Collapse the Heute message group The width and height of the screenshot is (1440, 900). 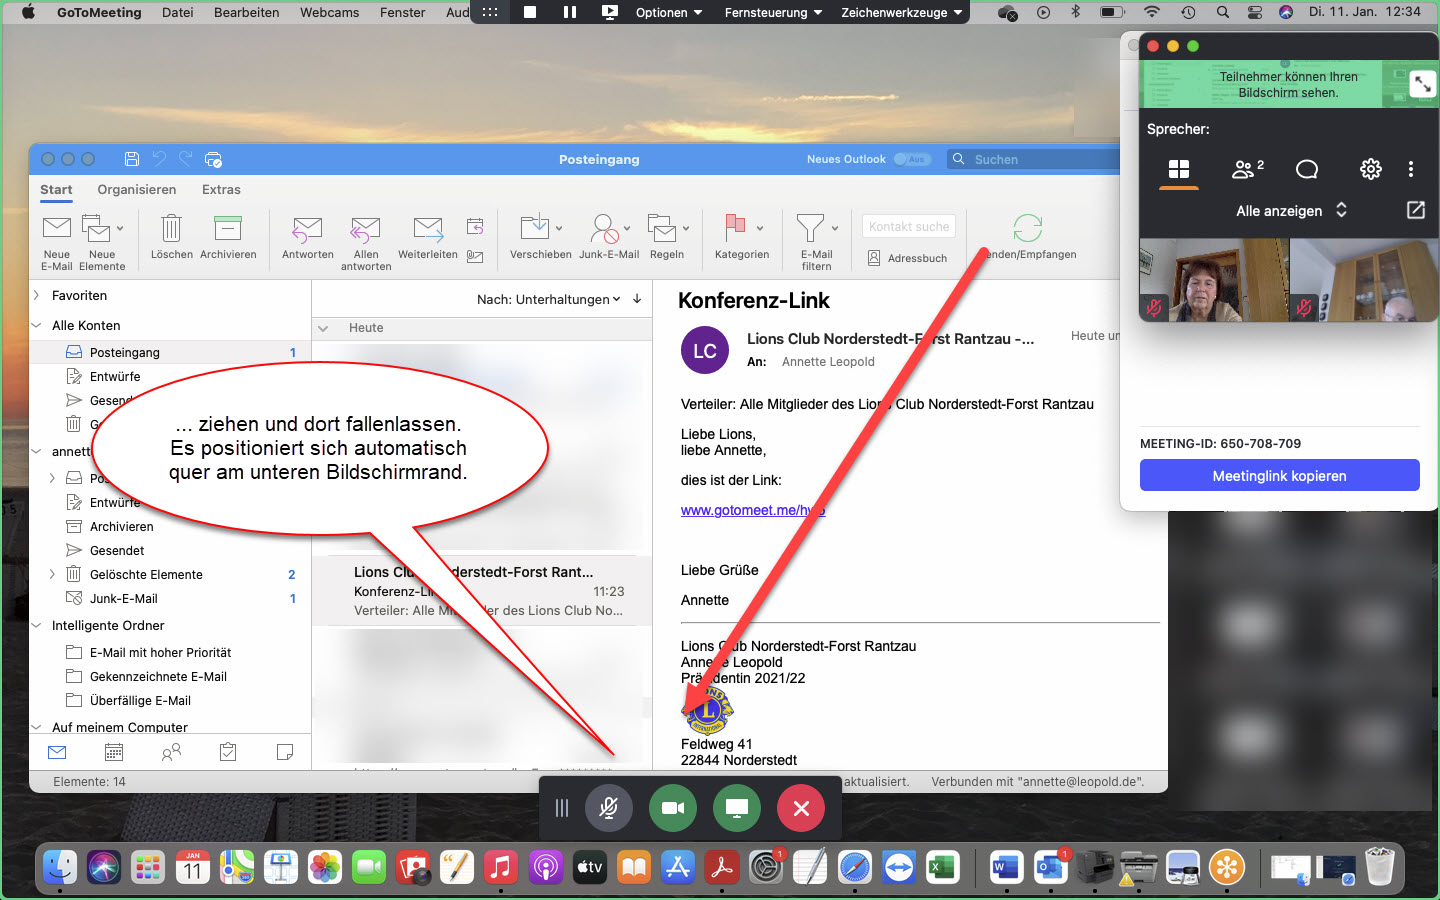323,328
